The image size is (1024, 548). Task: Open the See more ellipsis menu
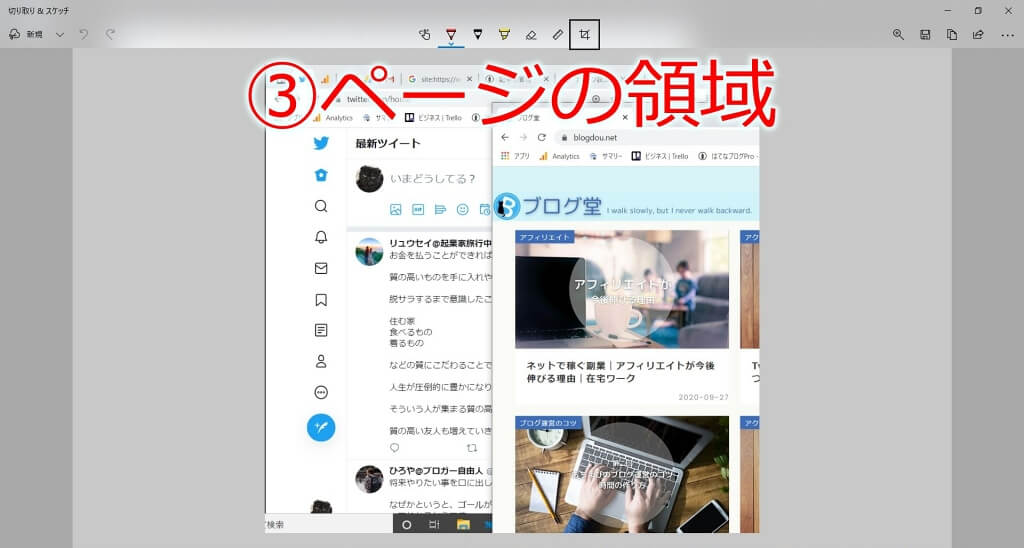1008,35
